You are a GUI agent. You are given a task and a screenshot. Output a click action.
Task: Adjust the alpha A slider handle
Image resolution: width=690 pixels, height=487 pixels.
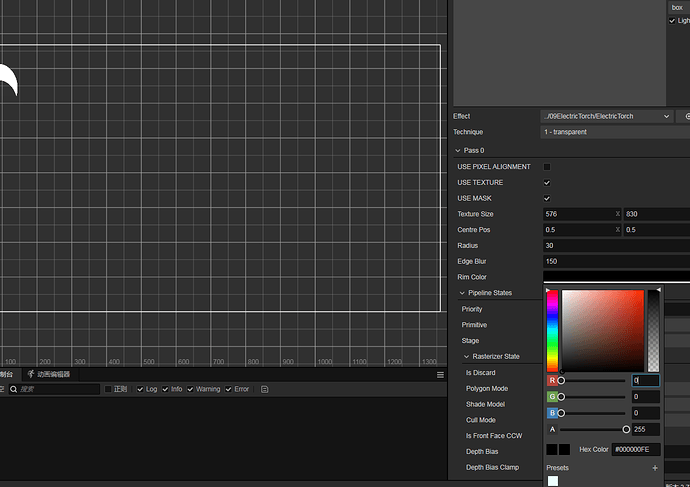626,429
